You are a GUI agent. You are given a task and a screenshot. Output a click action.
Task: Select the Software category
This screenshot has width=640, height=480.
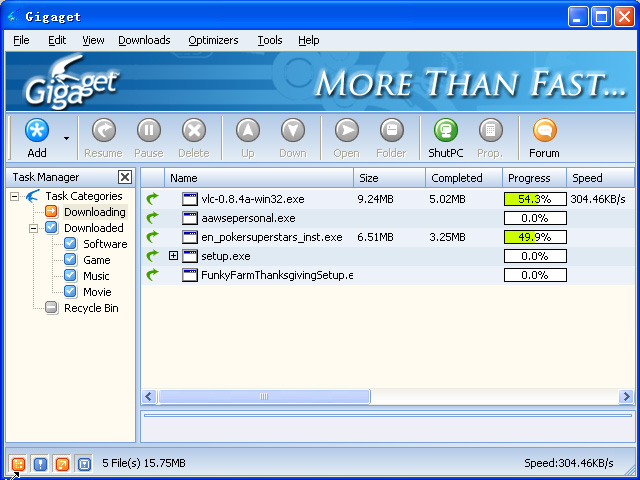coord(105,244)
